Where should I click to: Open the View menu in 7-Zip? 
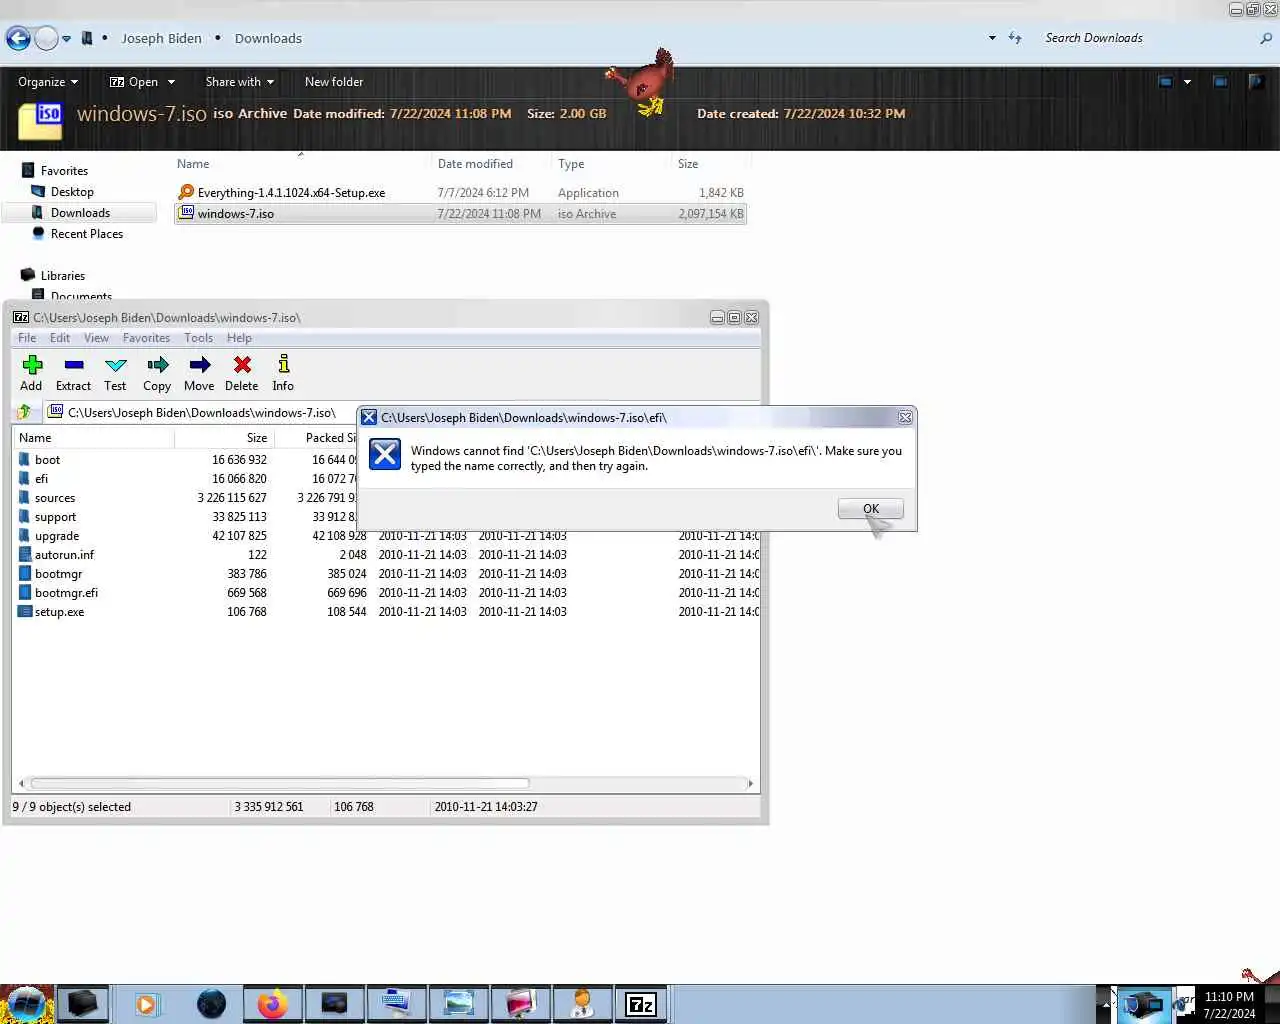96,338
